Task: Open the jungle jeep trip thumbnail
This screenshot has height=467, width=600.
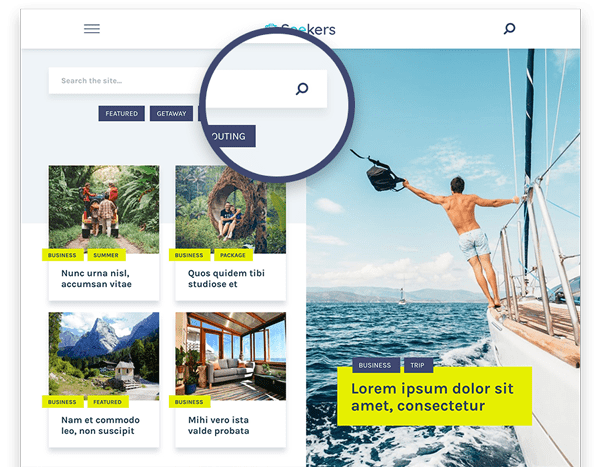Action: [104, 209]
